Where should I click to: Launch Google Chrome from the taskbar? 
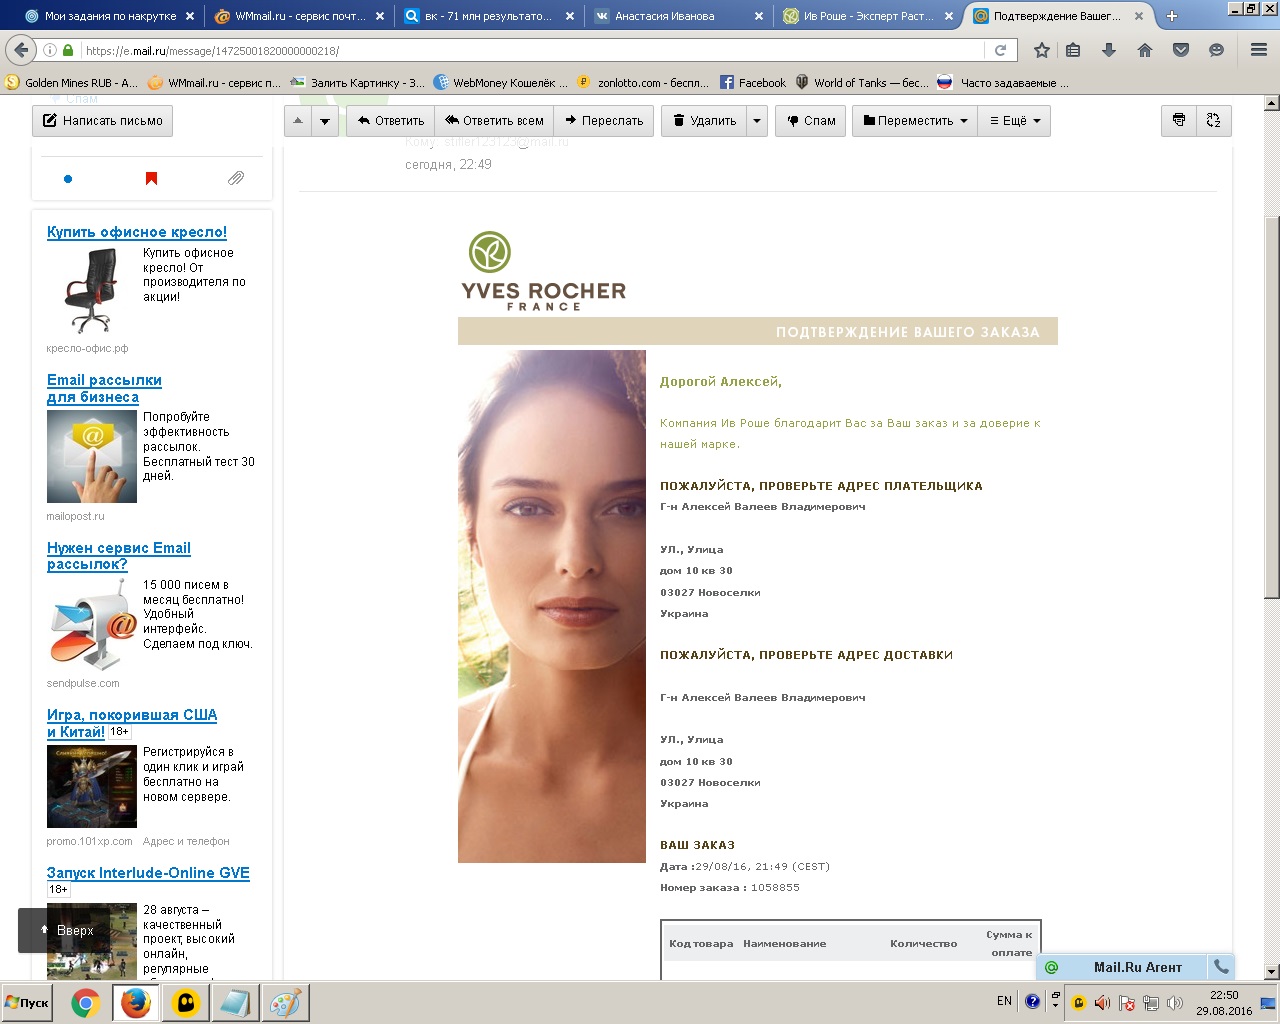[86, 1003]
